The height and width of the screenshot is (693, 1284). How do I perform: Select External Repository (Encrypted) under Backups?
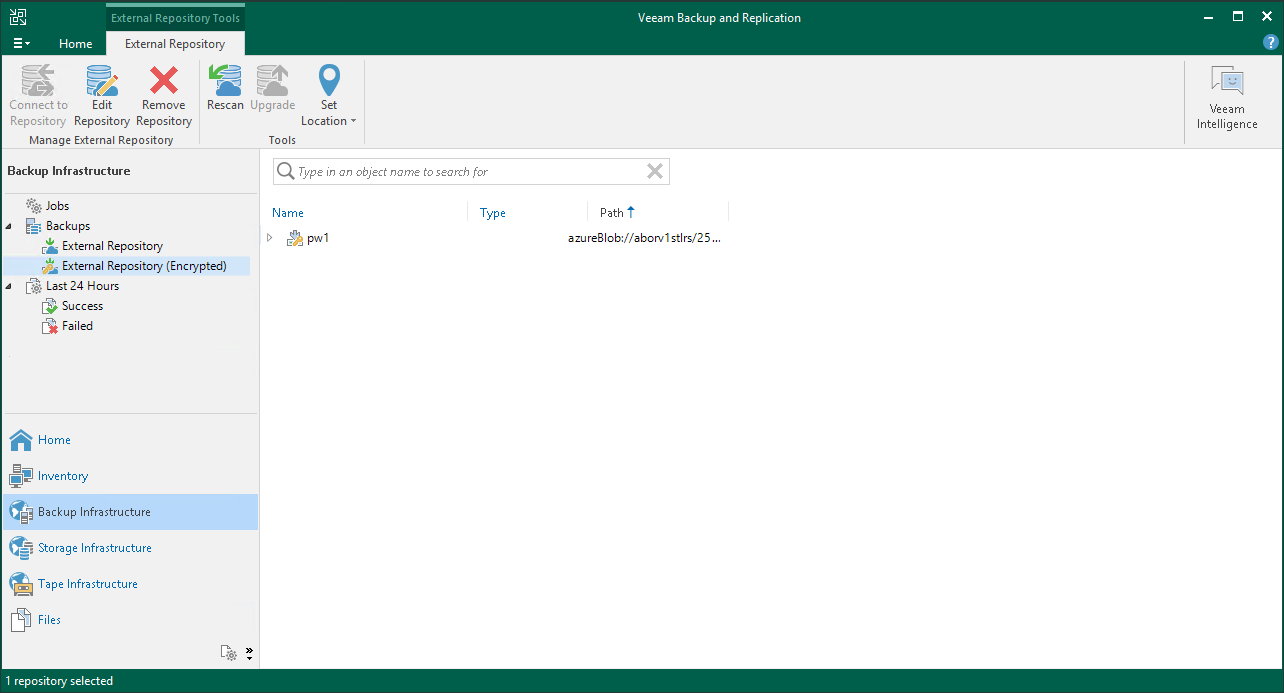[x=143, y=265]
